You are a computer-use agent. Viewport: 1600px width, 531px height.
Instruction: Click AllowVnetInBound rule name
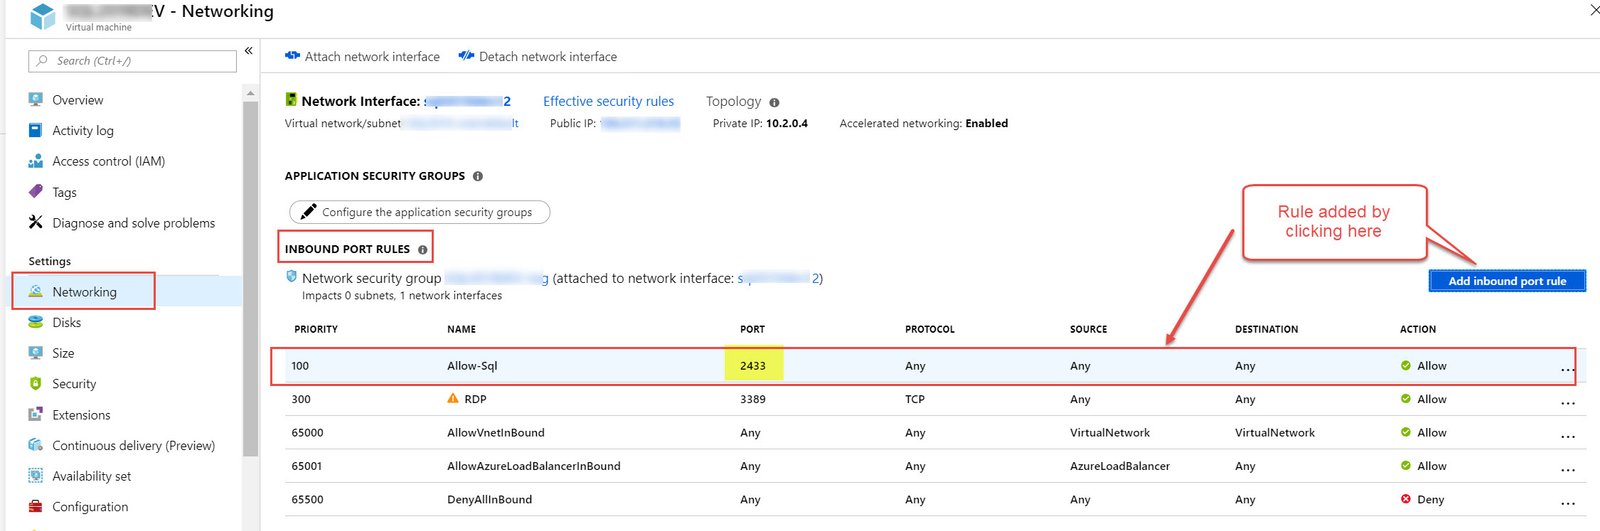pos(496,433)
